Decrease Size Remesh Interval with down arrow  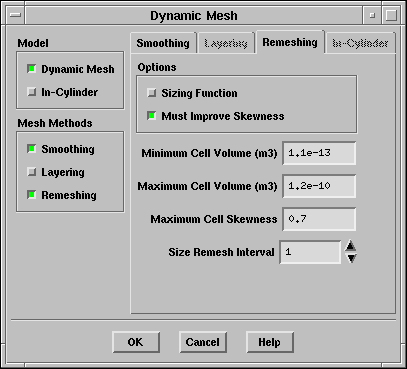(351, 258)
